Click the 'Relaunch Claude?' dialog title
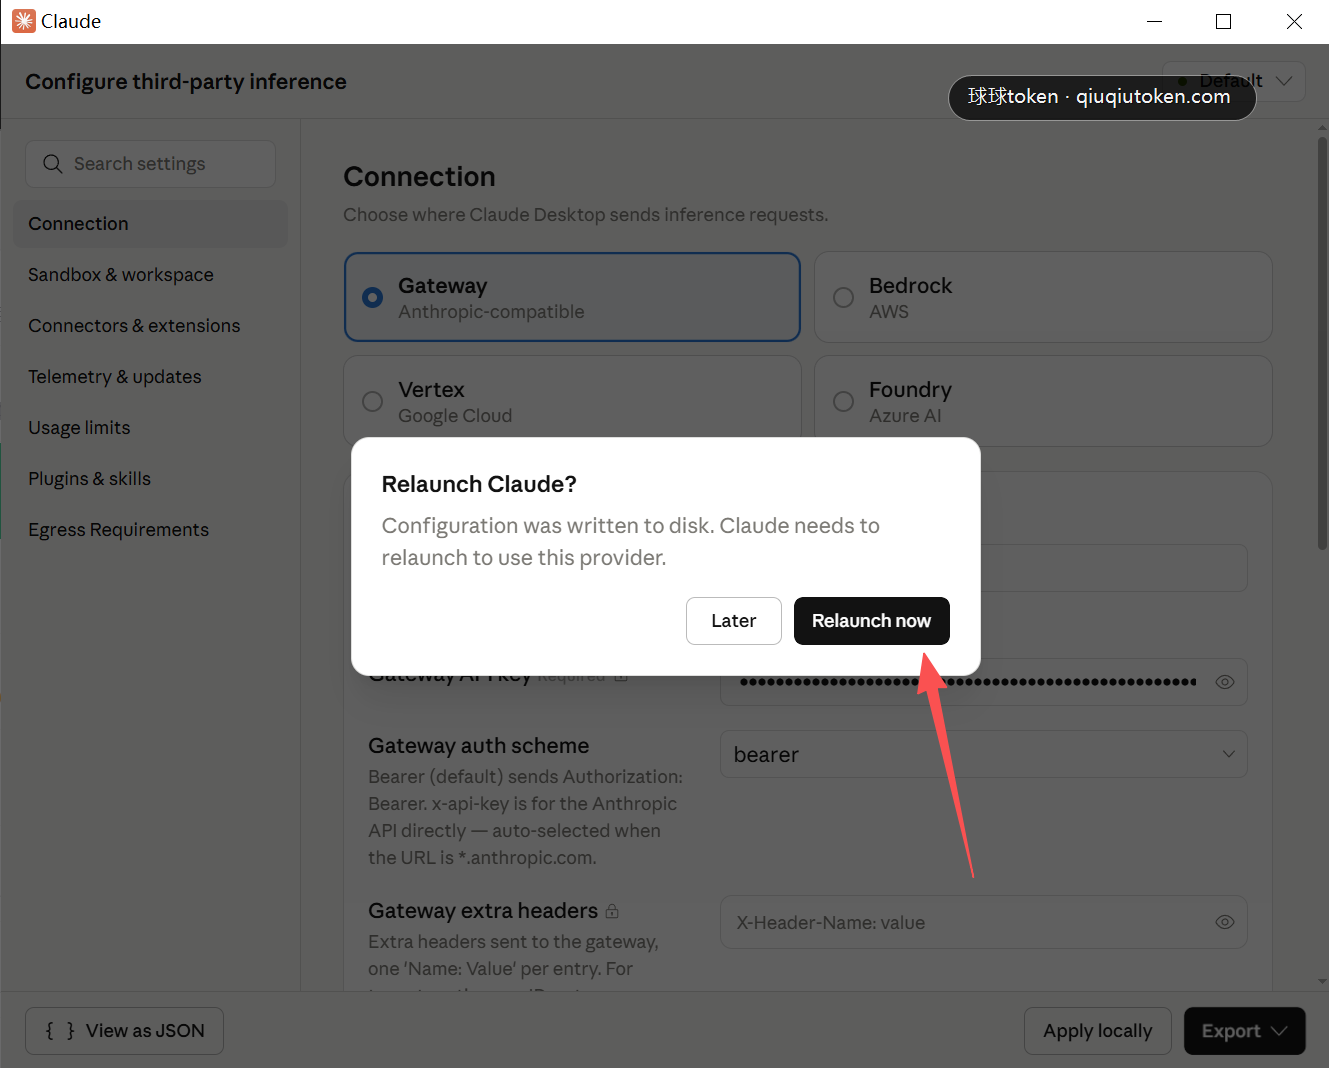 pyautogui.click(x=479, y=484)
